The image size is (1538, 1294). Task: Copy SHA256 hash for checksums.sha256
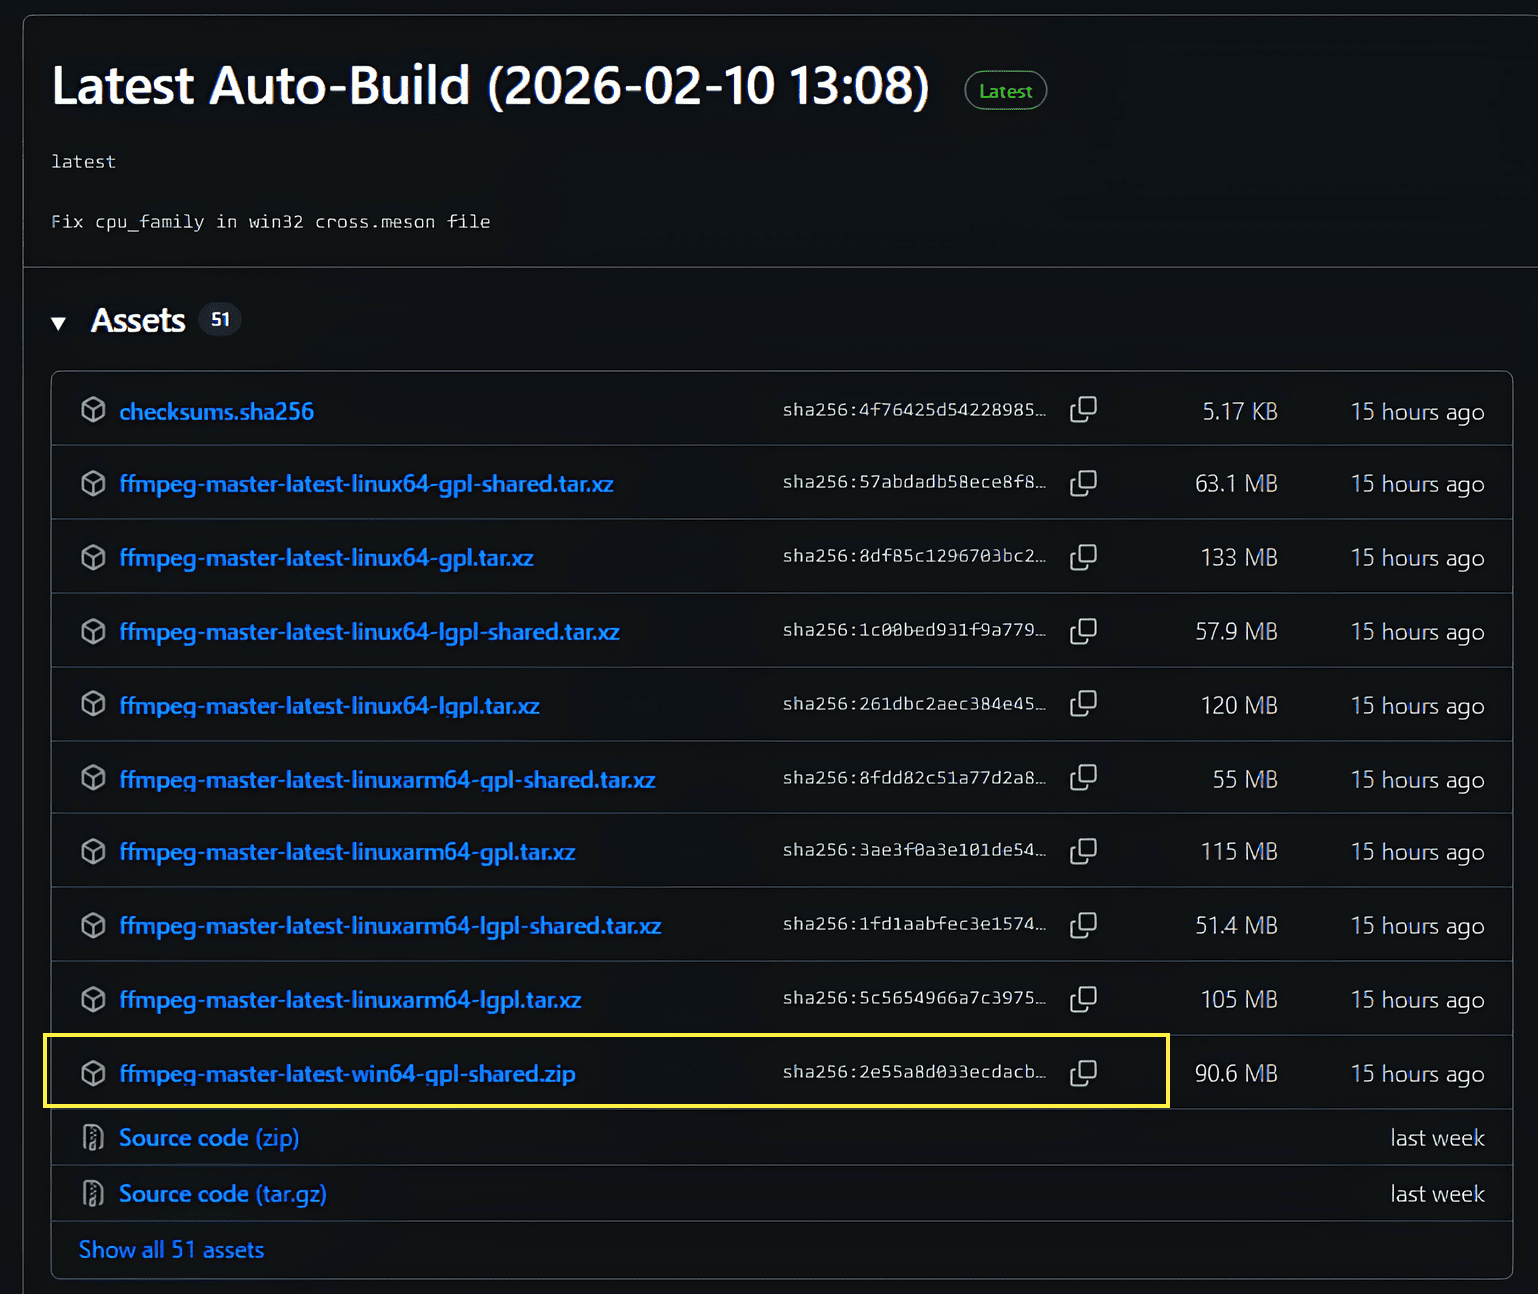pos(1083,410)
